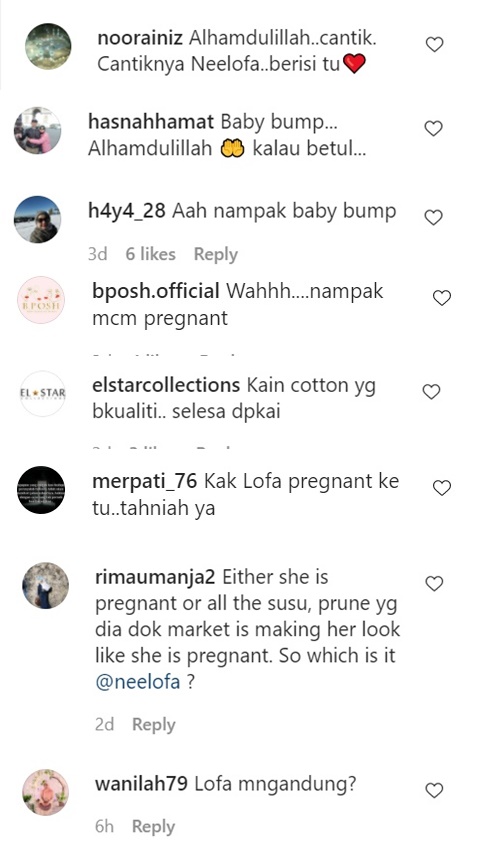Reply to wanilah79's comment
This screenshot has width=477, height=842.
click(154, 826)
